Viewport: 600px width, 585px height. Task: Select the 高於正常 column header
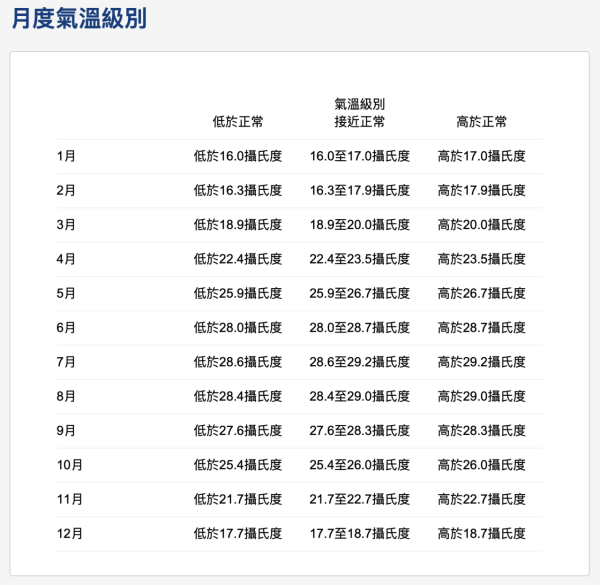481,122
